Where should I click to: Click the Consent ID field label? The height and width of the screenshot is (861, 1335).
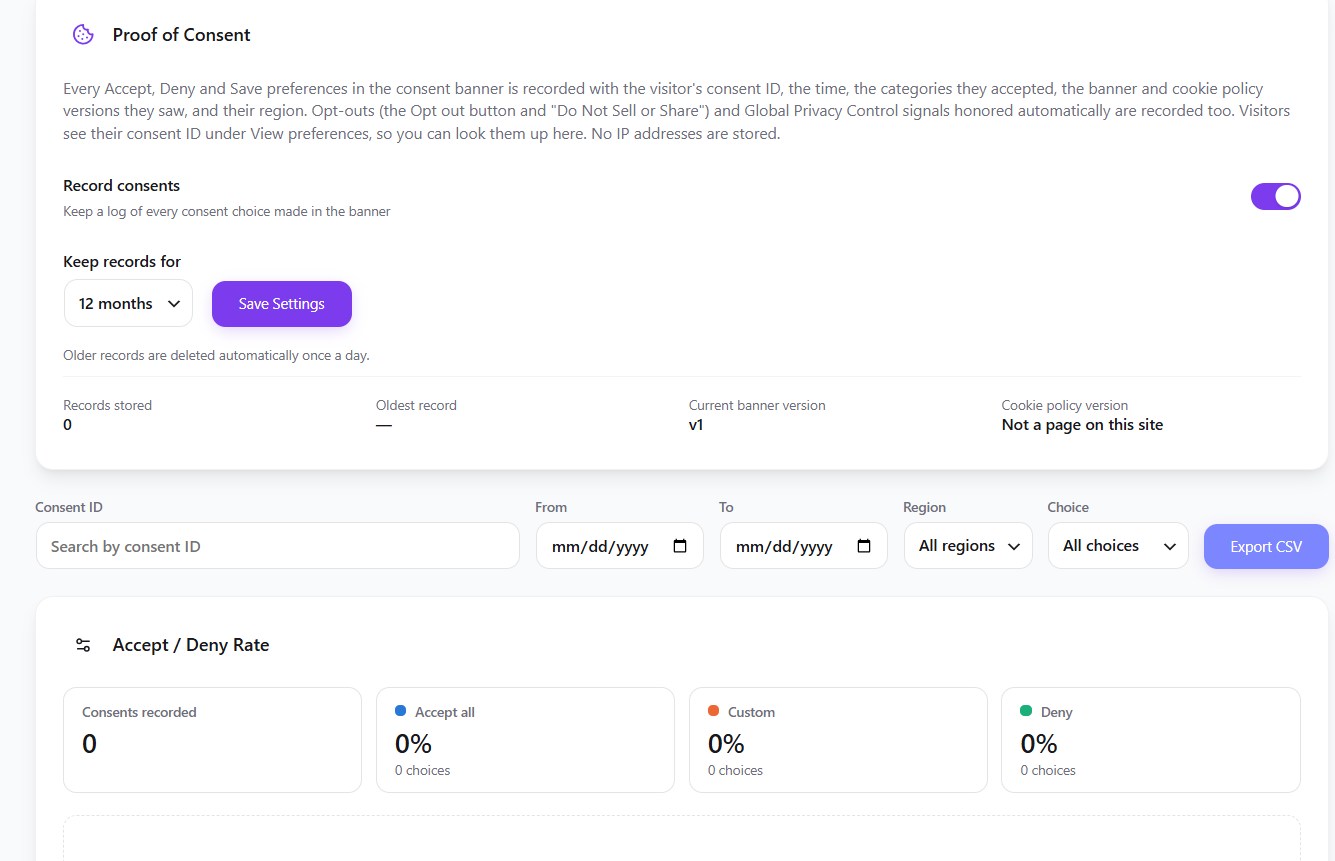point(69,507)
